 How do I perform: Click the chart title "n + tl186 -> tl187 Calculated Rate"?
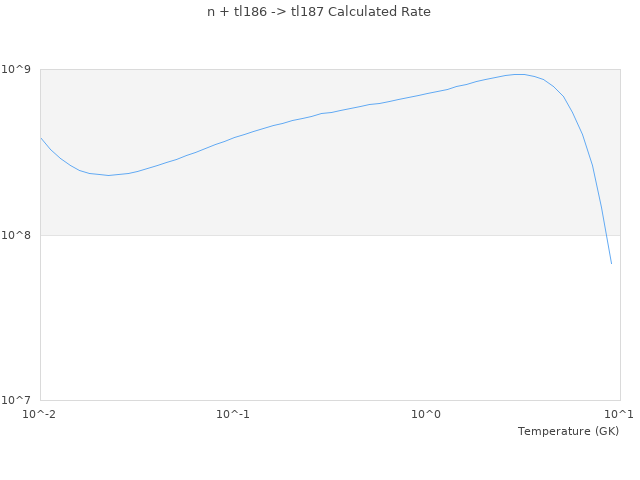pos(320,12)
